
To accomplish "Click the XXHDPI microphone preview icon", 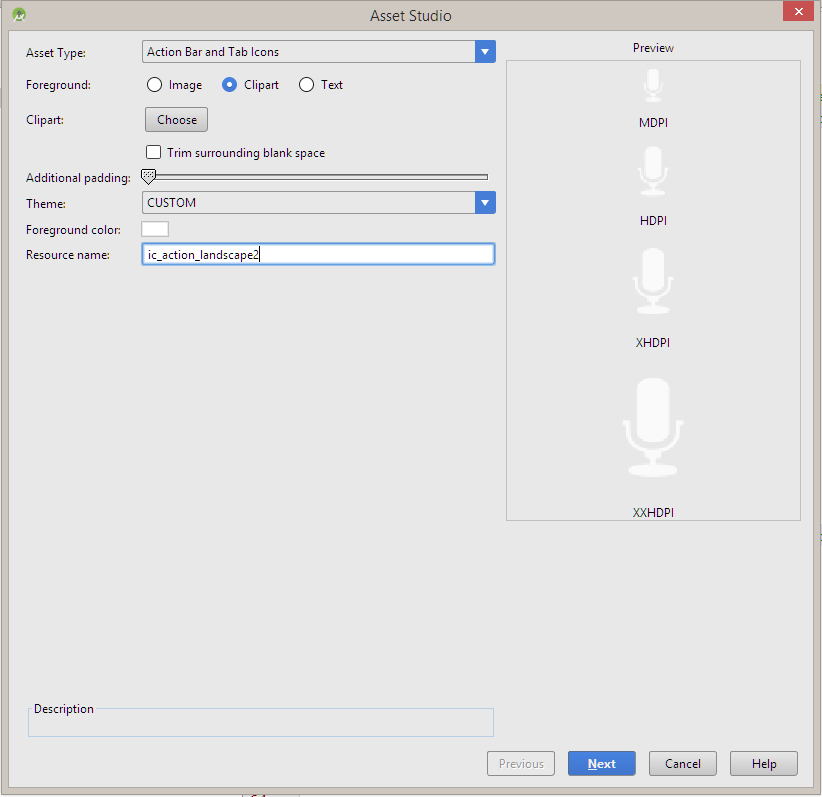I will point(653,425).
